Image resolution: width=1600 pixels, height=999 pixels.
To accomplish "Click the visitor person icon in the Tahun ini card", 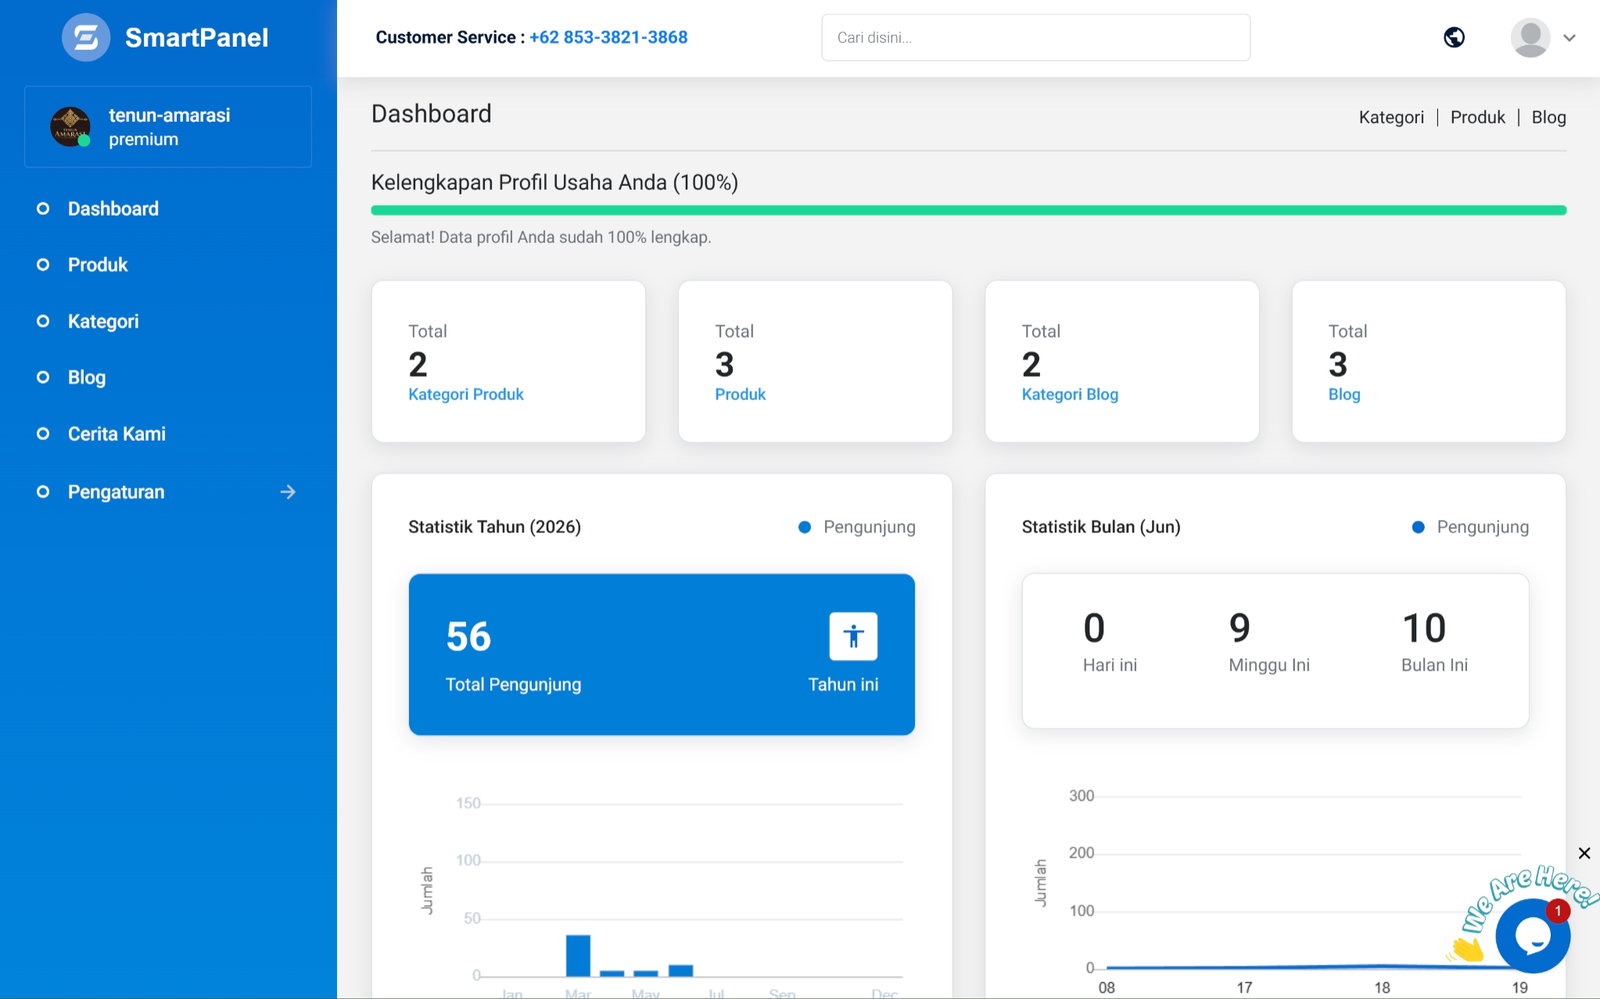I will [x=853, y=636].
